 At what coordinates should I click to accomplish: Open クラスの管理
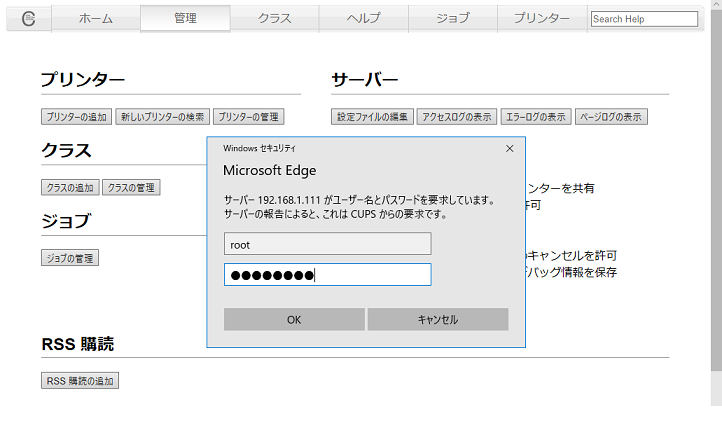131,187
